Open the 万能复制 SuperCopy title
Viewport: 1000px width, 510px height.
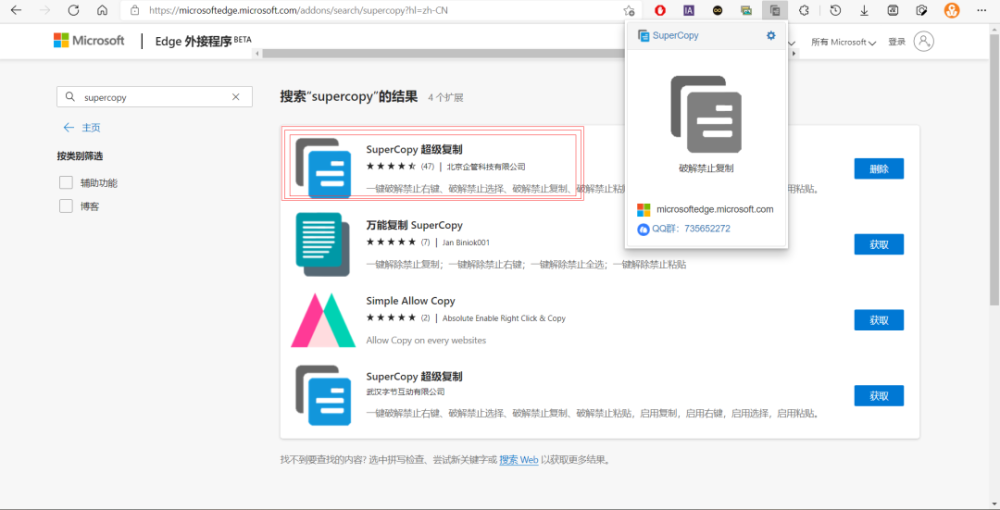pyautogui.click(x=414, y=225)
